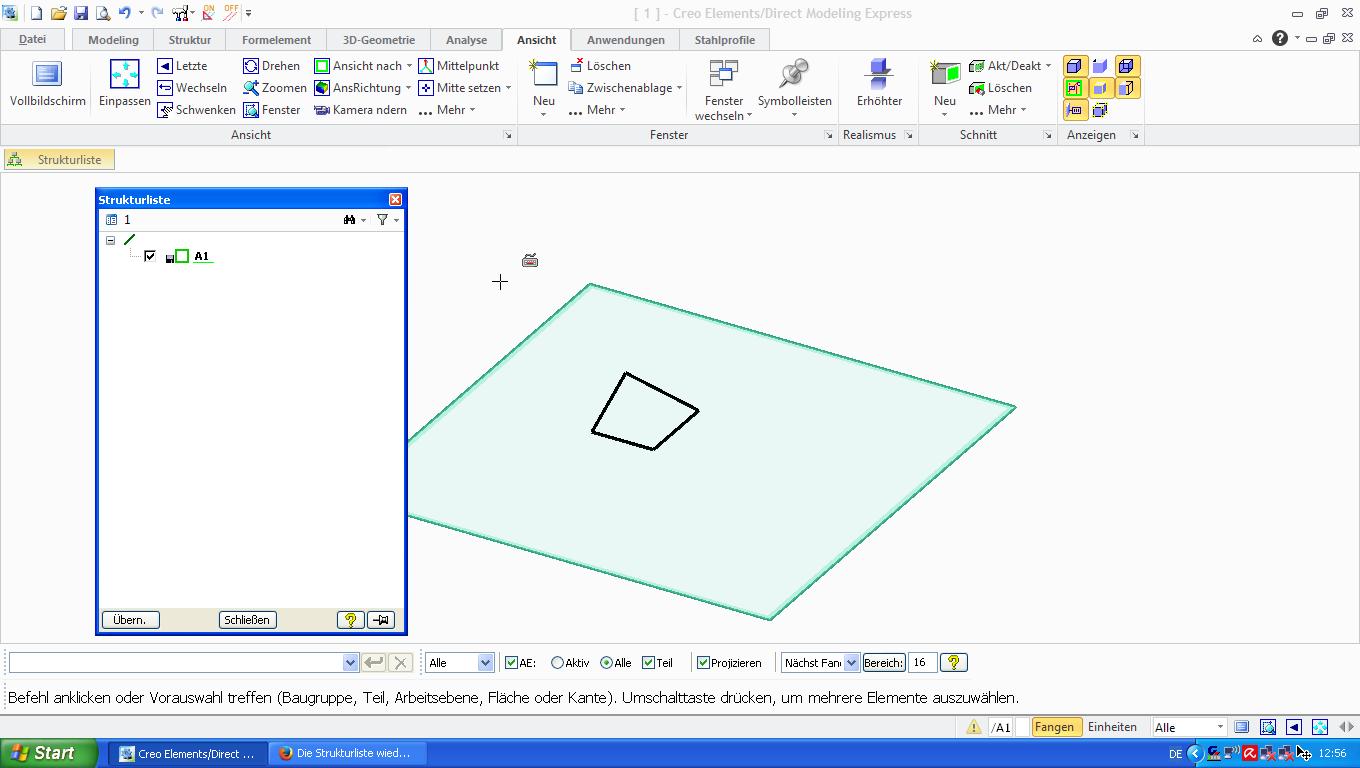Click the Einpassen fit-view icon
The width and height of the screenshot is (1360, 768).
coord(125,74)
